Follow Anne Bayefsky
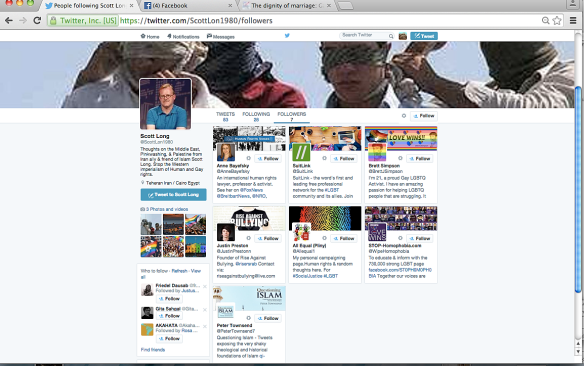This screenshot has width=584, height=366. pyautogui.click(x=268, y=159)
